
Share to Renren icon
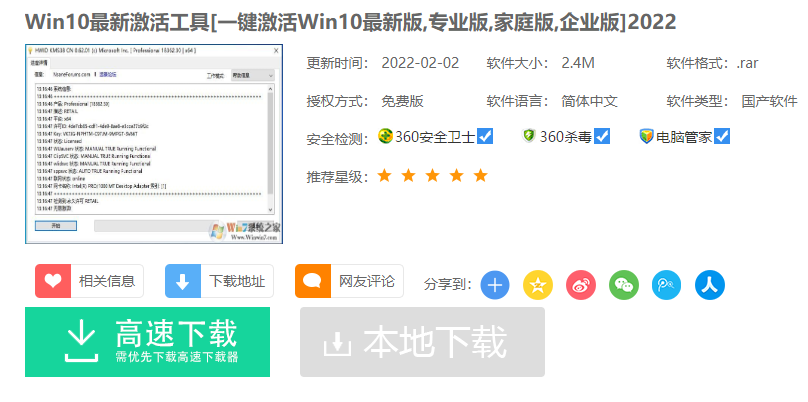[x=710, y=285]
